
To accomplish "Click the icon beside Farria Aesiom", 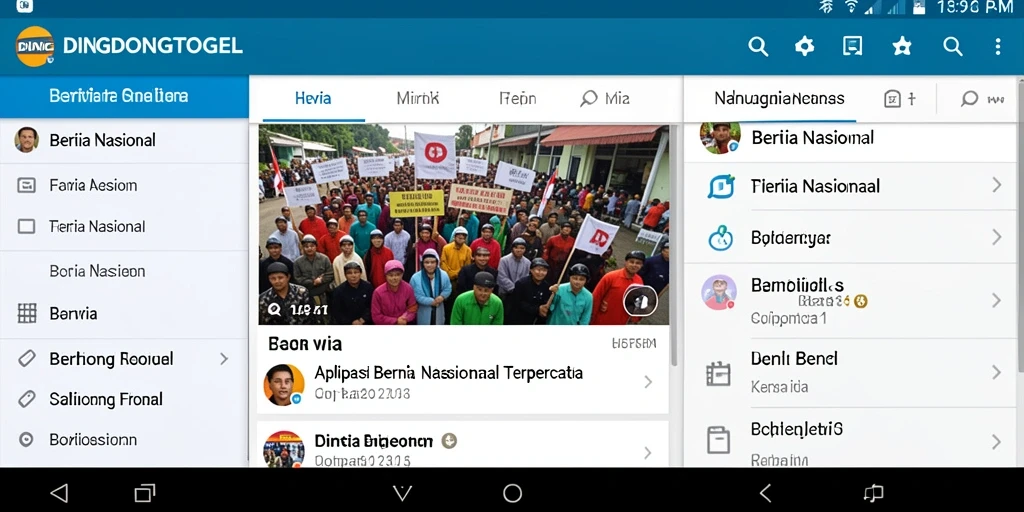I will pyautogui.click(x=26, y=185).
